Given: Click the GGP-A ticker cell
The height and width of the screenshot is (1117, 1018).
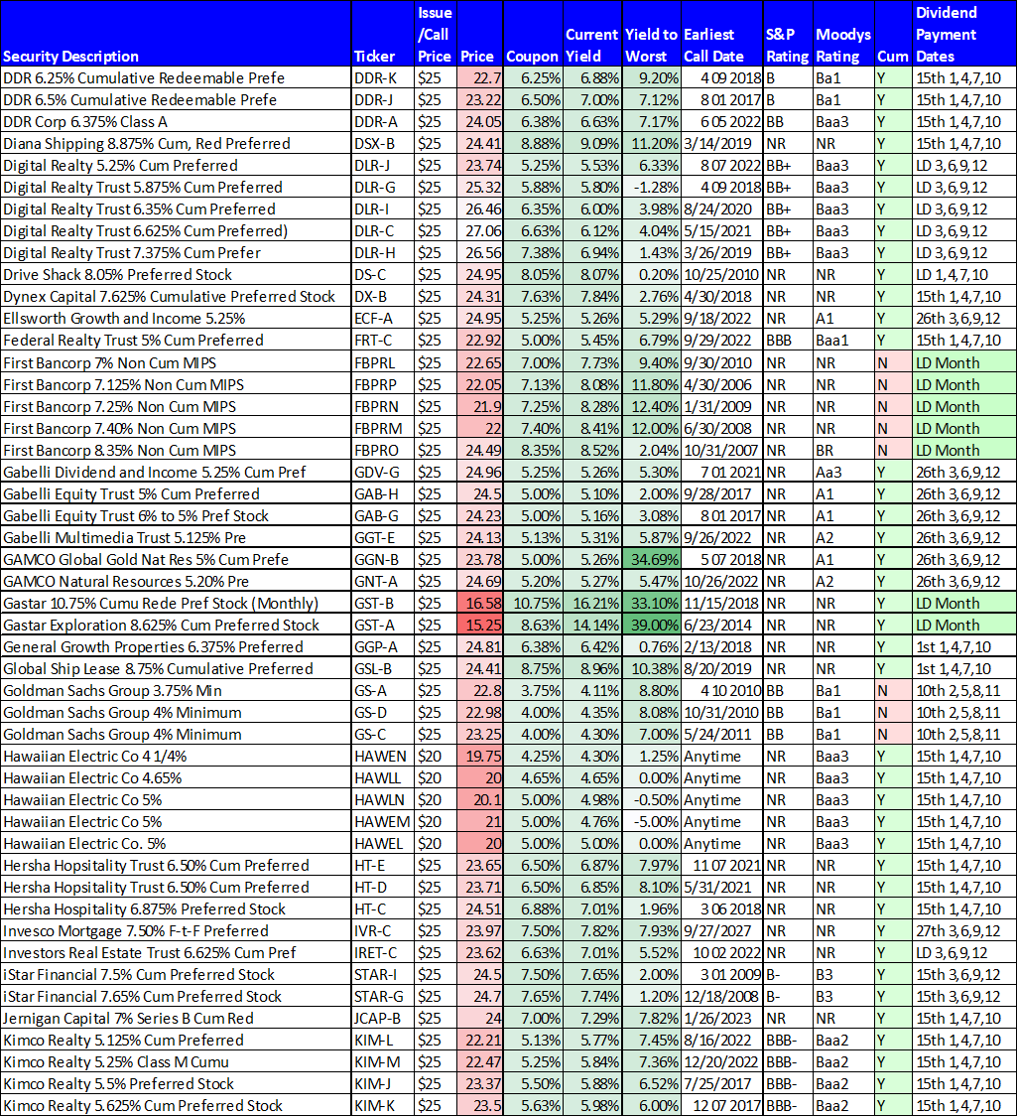Looking at the screenshot, I should click(x=383, y=647).
